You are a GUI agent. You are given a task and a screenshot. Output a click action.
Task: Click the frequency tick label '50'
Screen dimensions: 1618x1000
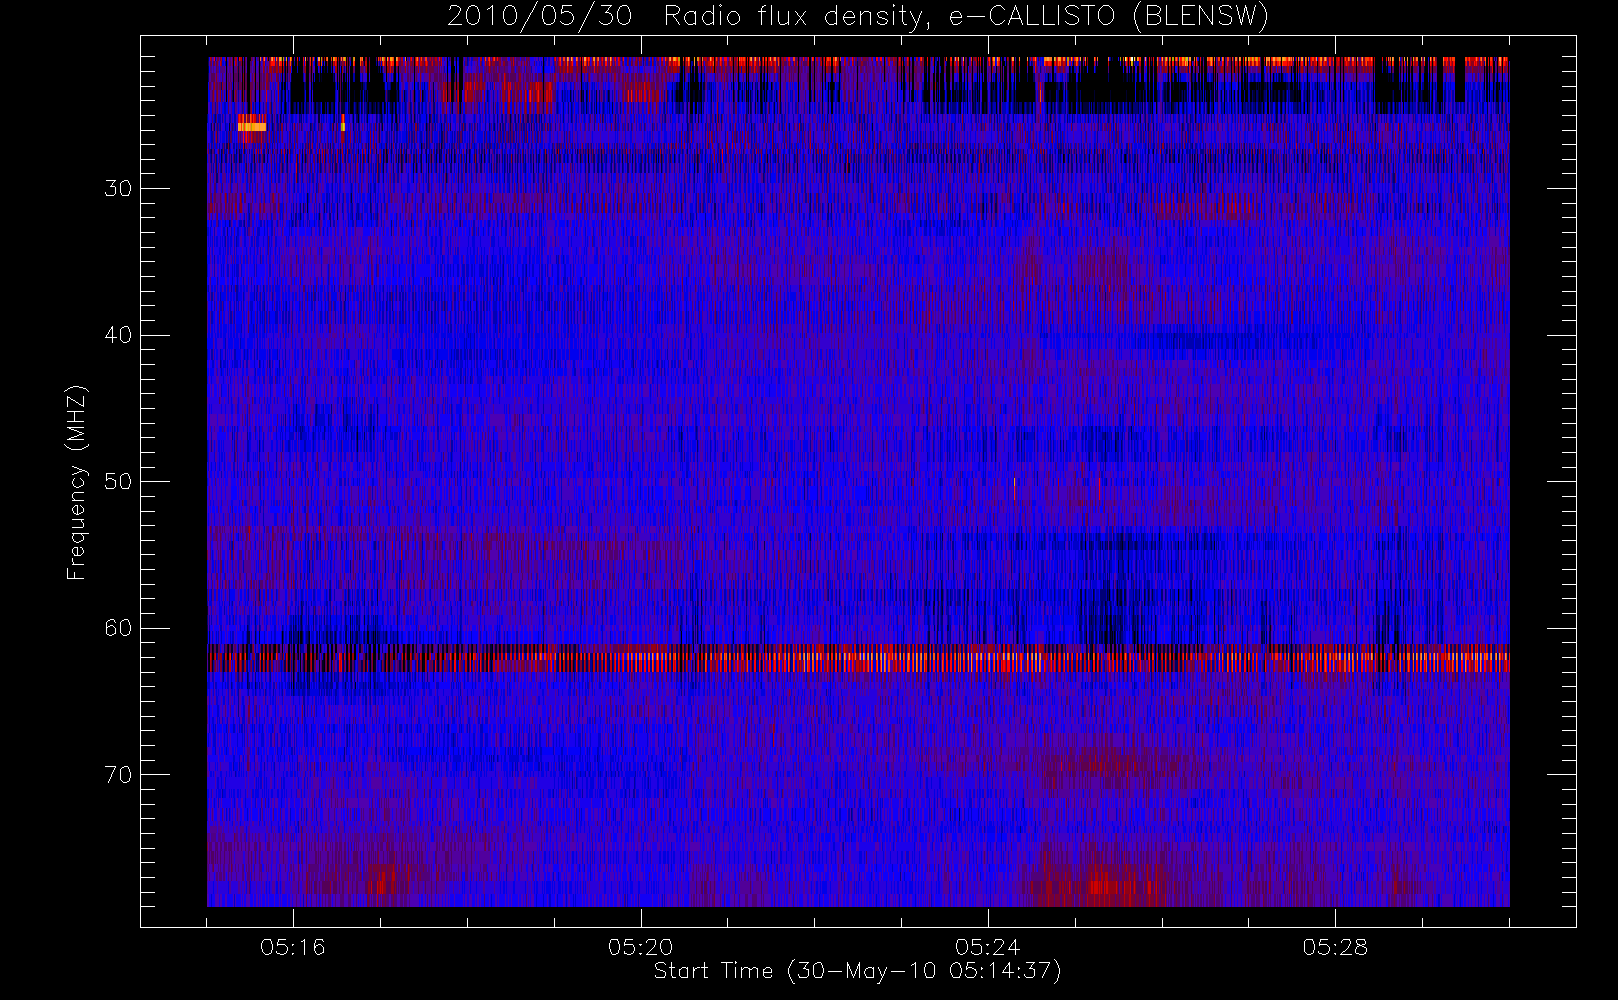coord(118,482)
